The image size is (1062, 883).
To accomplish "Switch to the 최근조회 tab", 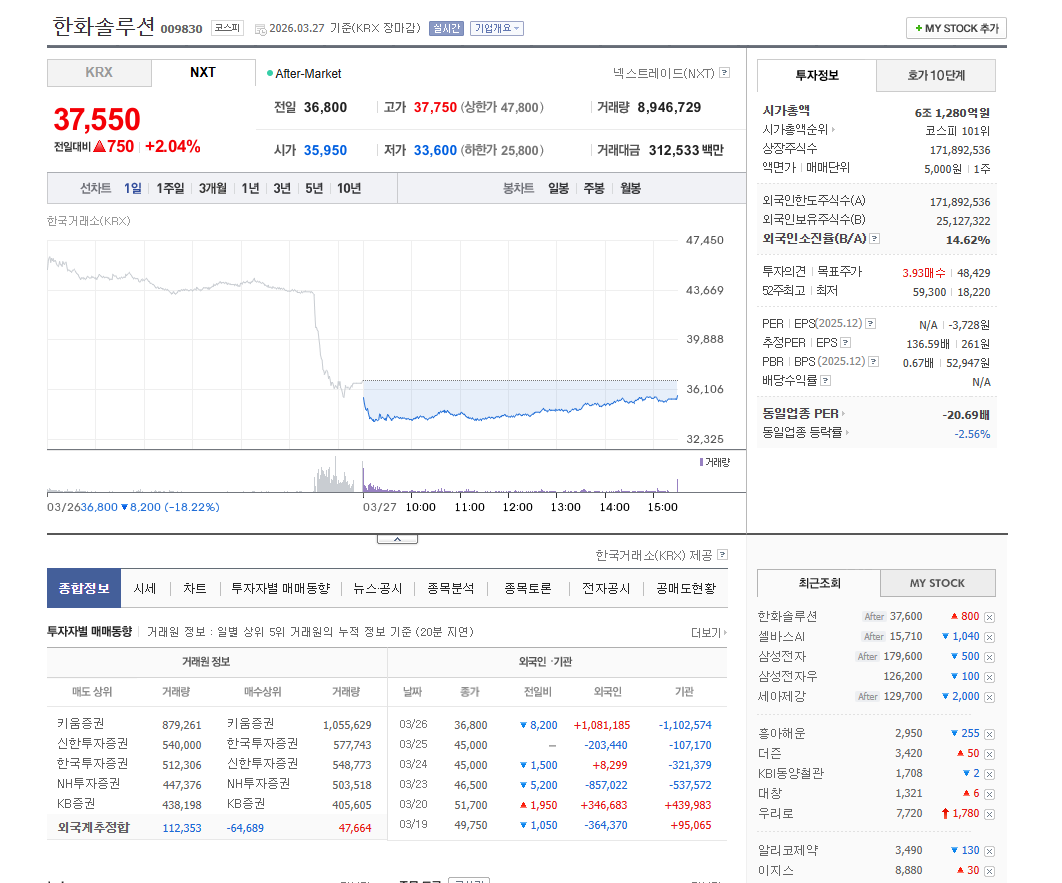I will coord(819,583).
